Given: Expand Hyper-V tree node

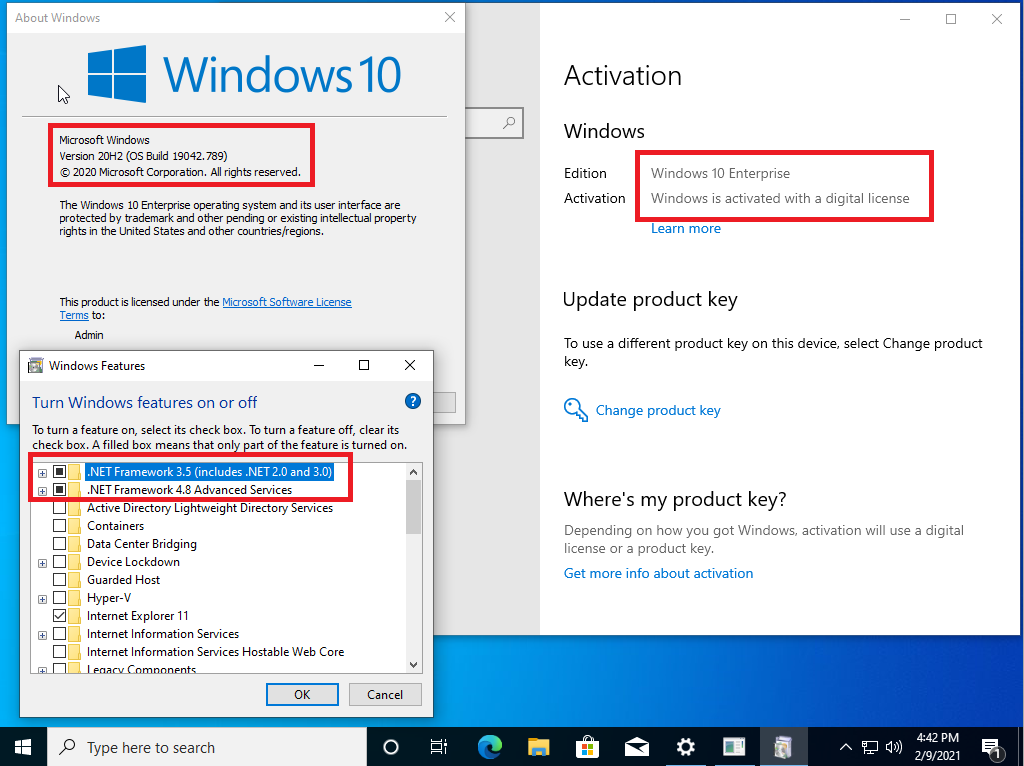Looking at the screenshot, I should [x=42, y=599].
